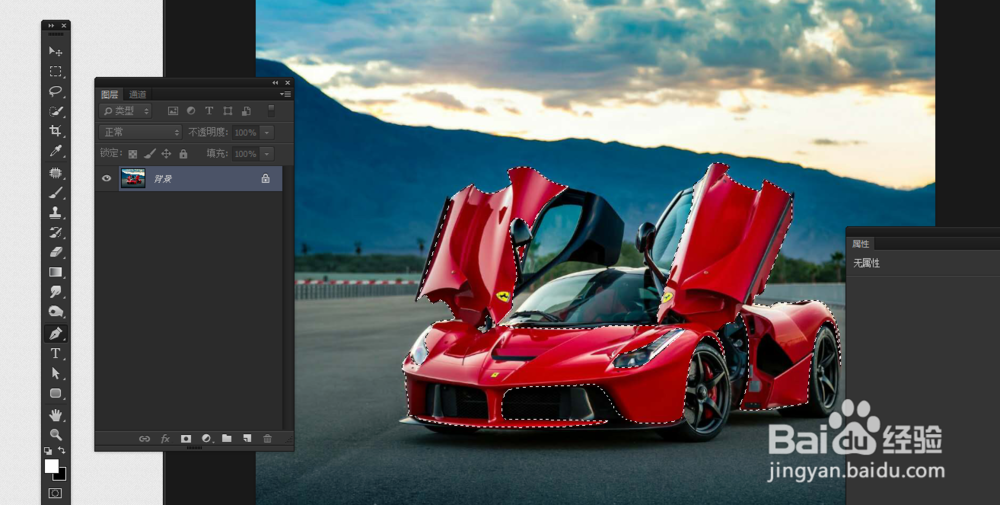This screenshot has width=1000, height=505.
Task: Select the 背景 layer thumbnail
Action: point(133,179)
